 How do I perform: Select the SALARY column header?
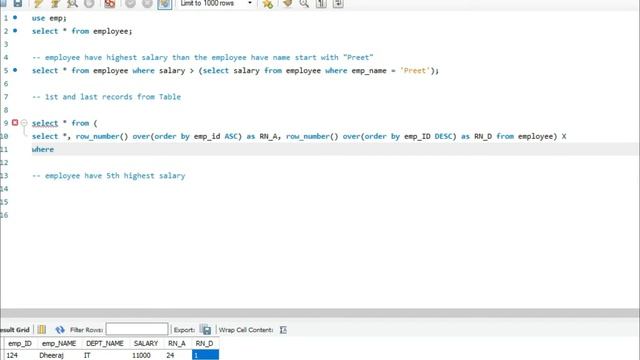(146, 344)
